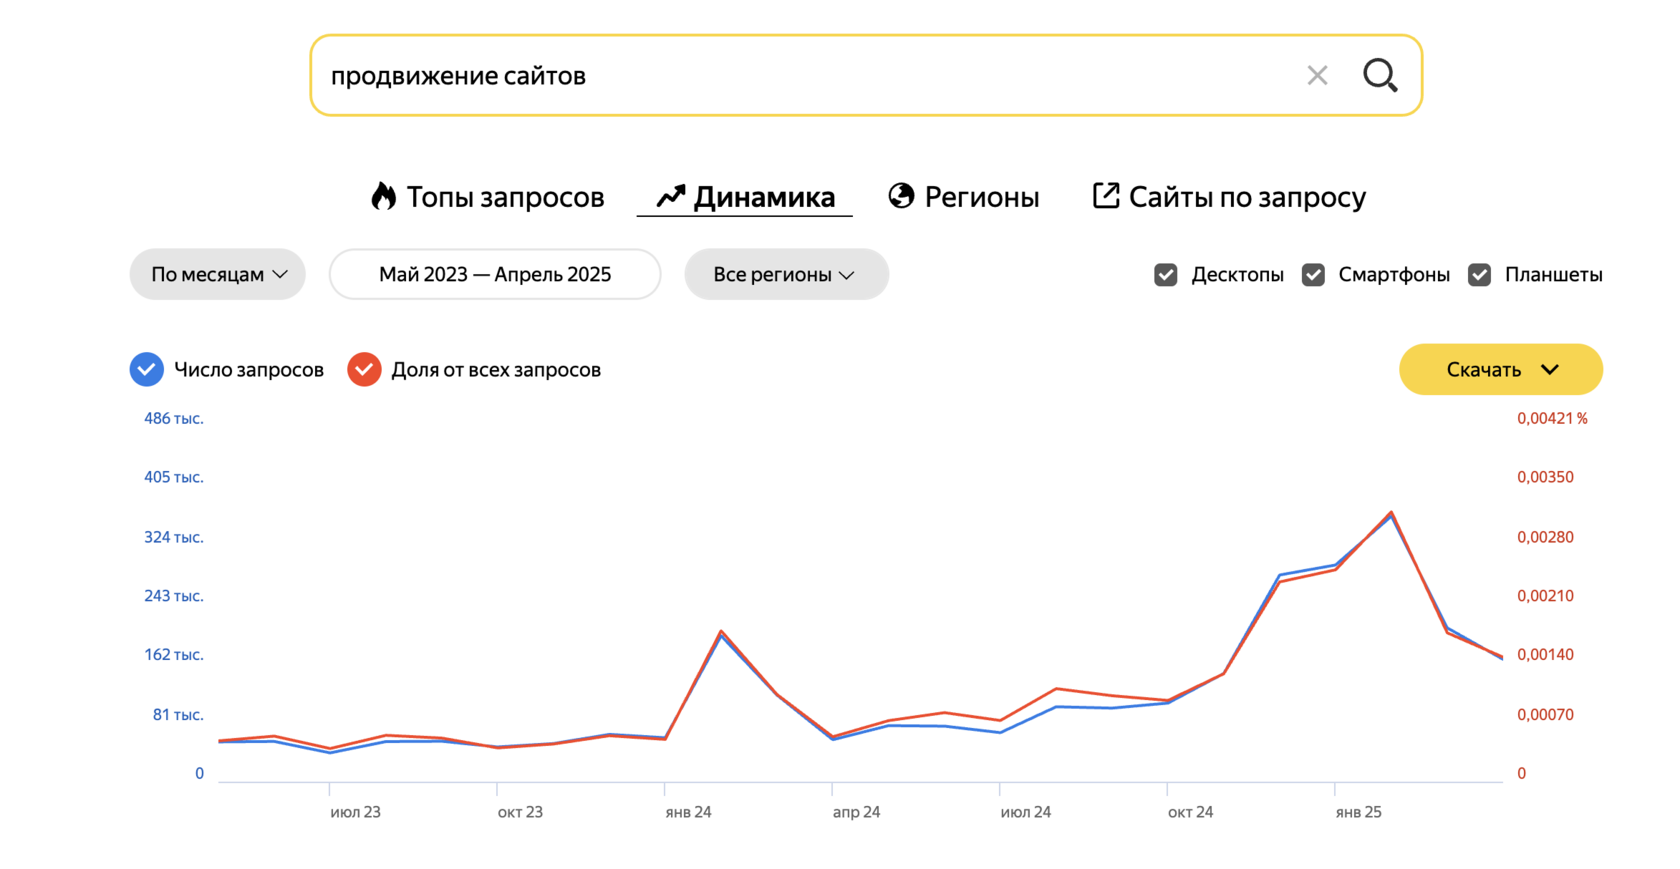The width and height of the screenshot is (1680, 869).
Task: Toggle the blue Число запросов series checkmark
Action: [147, 369]
